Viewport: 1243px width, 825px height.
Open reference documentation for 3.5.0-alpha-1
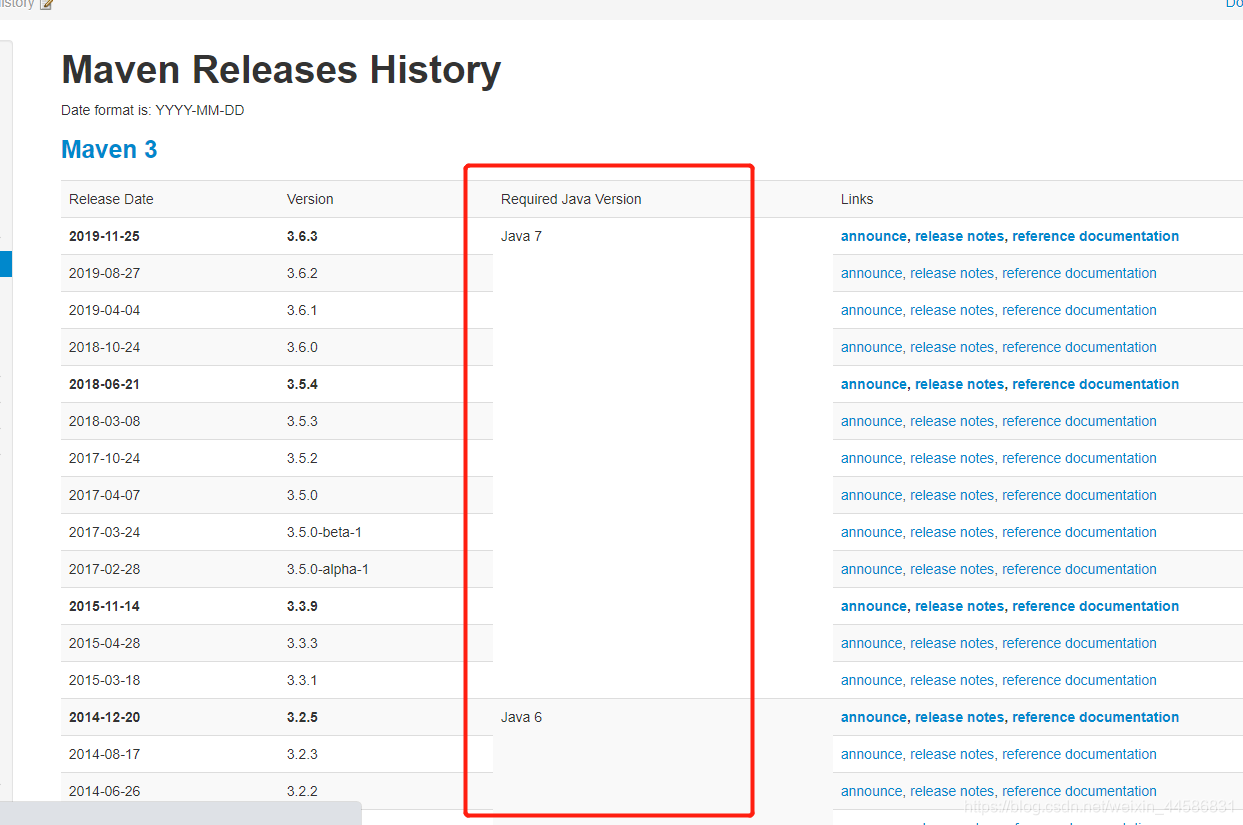(1079, 570)
